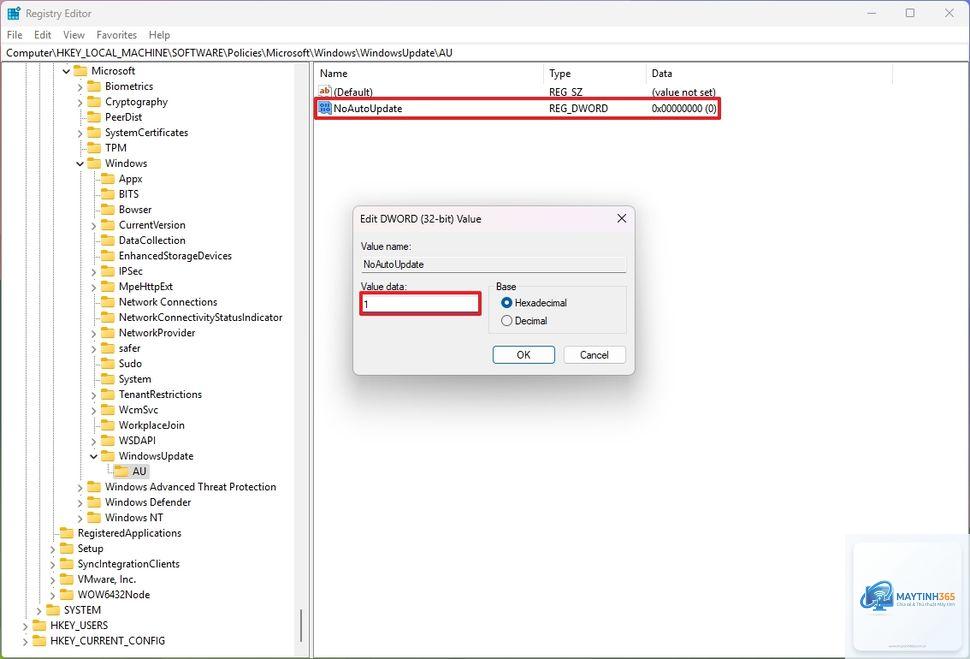
Task: Click the TPM folder icon
Action: click(95, 148)
